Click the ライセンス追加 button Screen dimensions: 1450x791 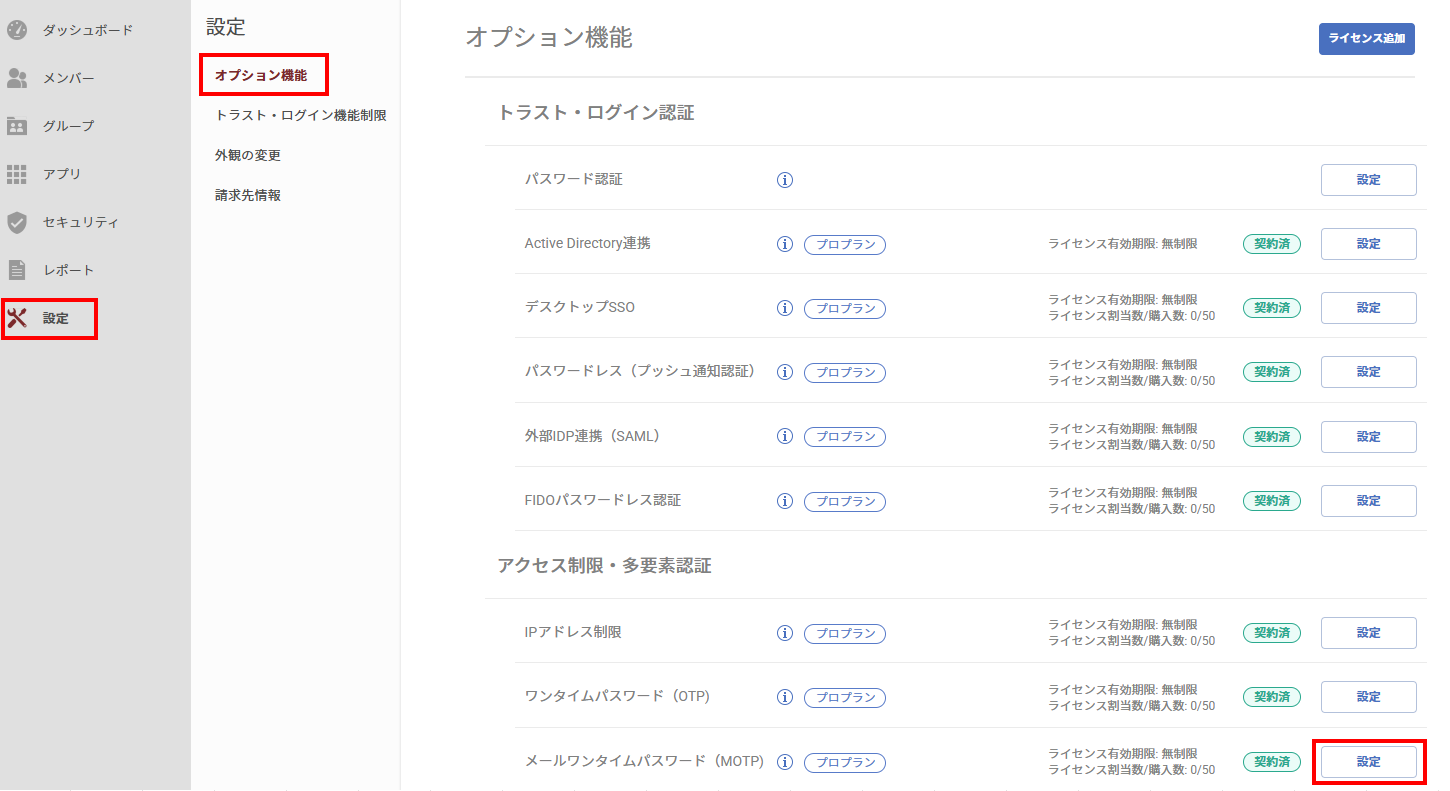[x=1366, y=39]
